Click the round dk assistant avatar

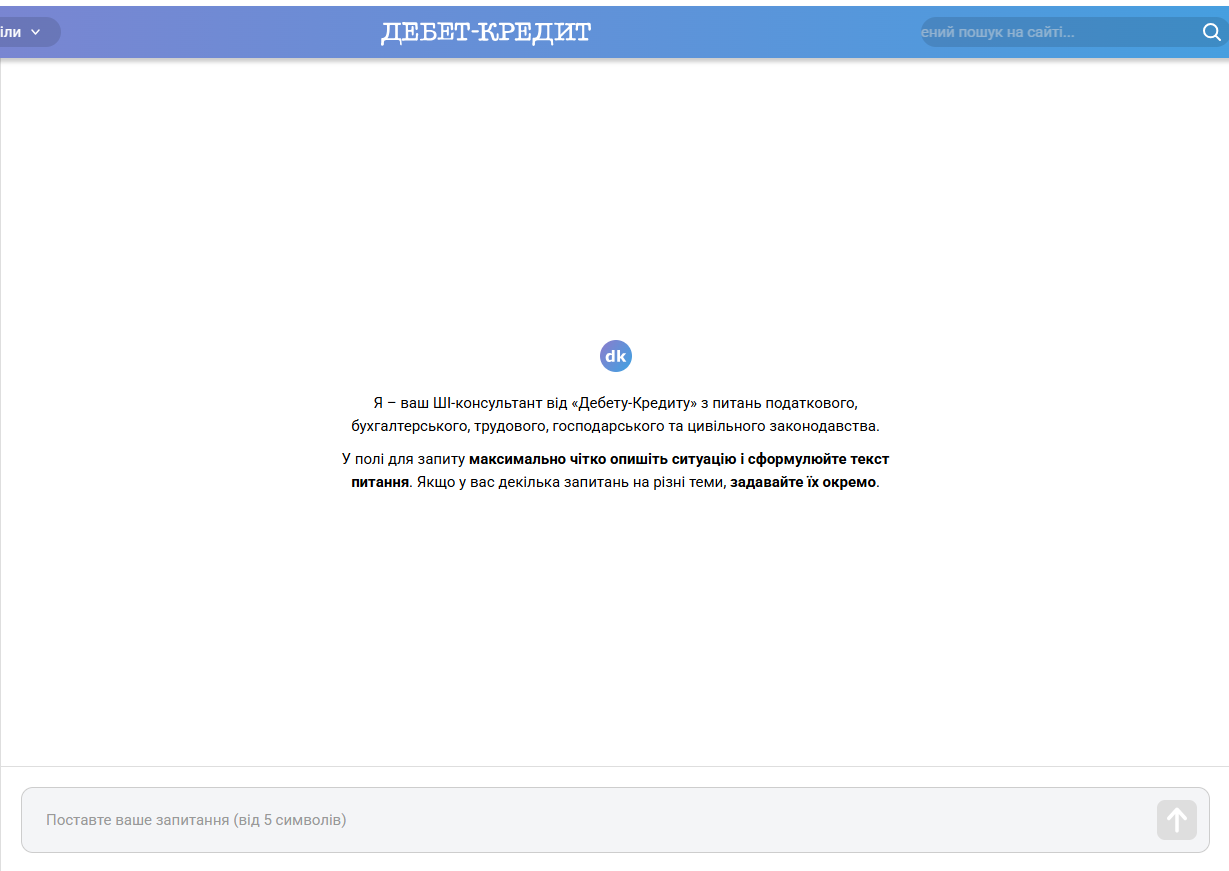coord(615,356)
